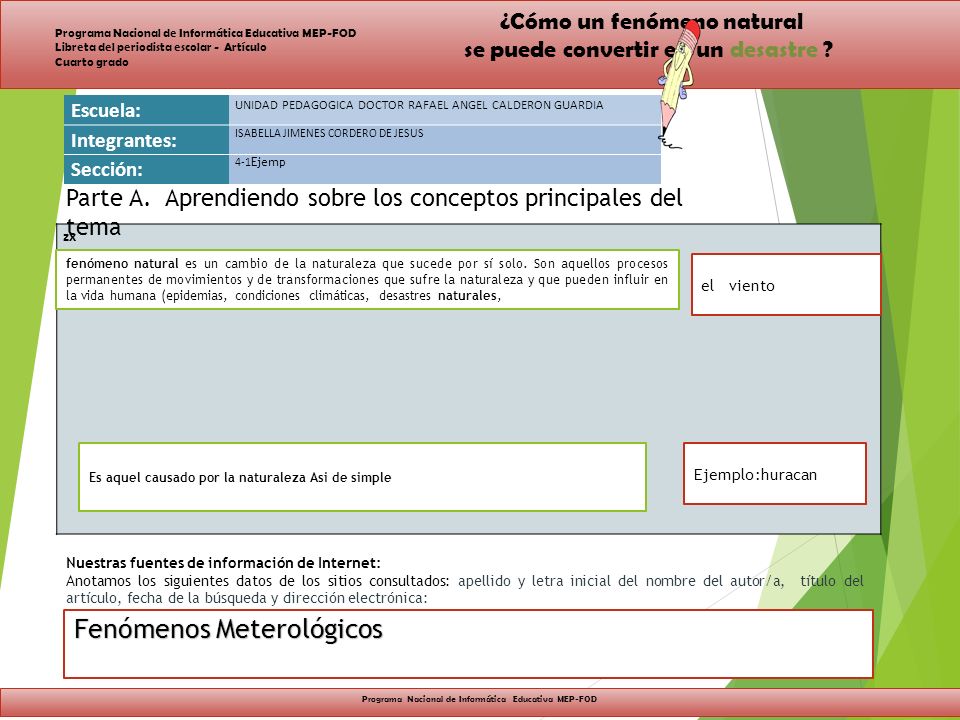Viewport: 960px width, 720px height.
Task: Click 'Nuestras fuentes de información de Internet:' heading
Action: [x=223, y=562]
